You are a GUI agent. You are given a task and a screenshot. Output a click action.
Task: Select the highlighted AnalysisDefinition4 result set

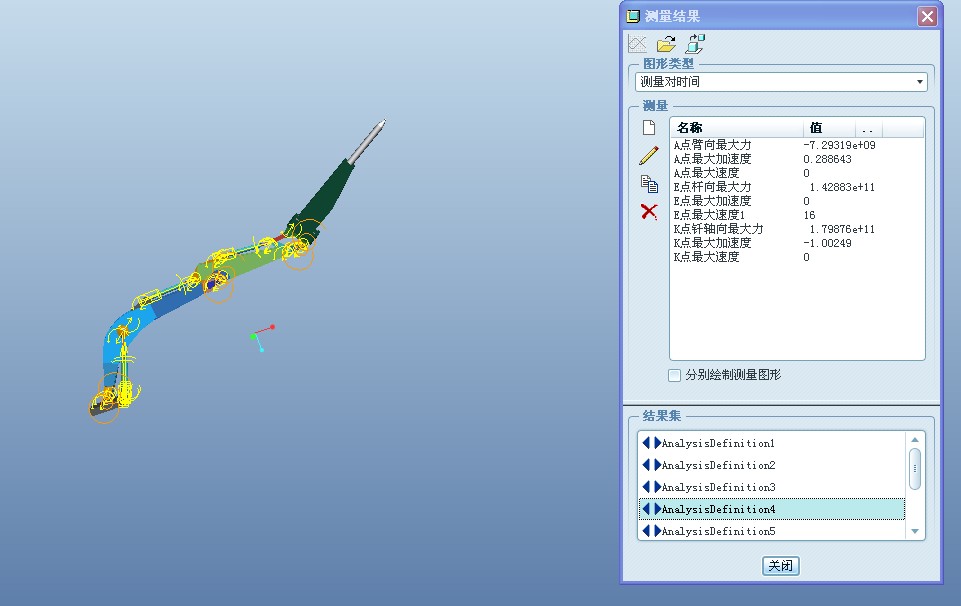pyautogui.click(x=772, y=509)
